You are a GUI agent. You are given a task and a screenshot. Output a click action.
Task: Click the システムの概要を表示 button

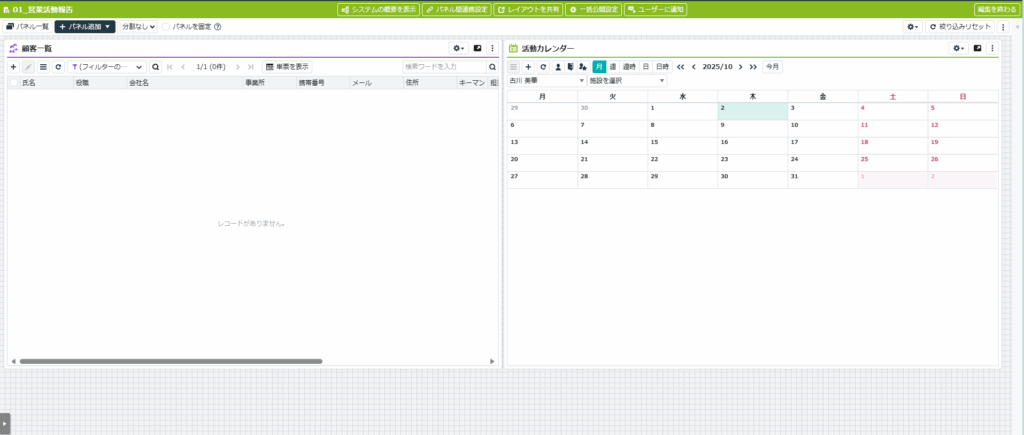point(377,9)
